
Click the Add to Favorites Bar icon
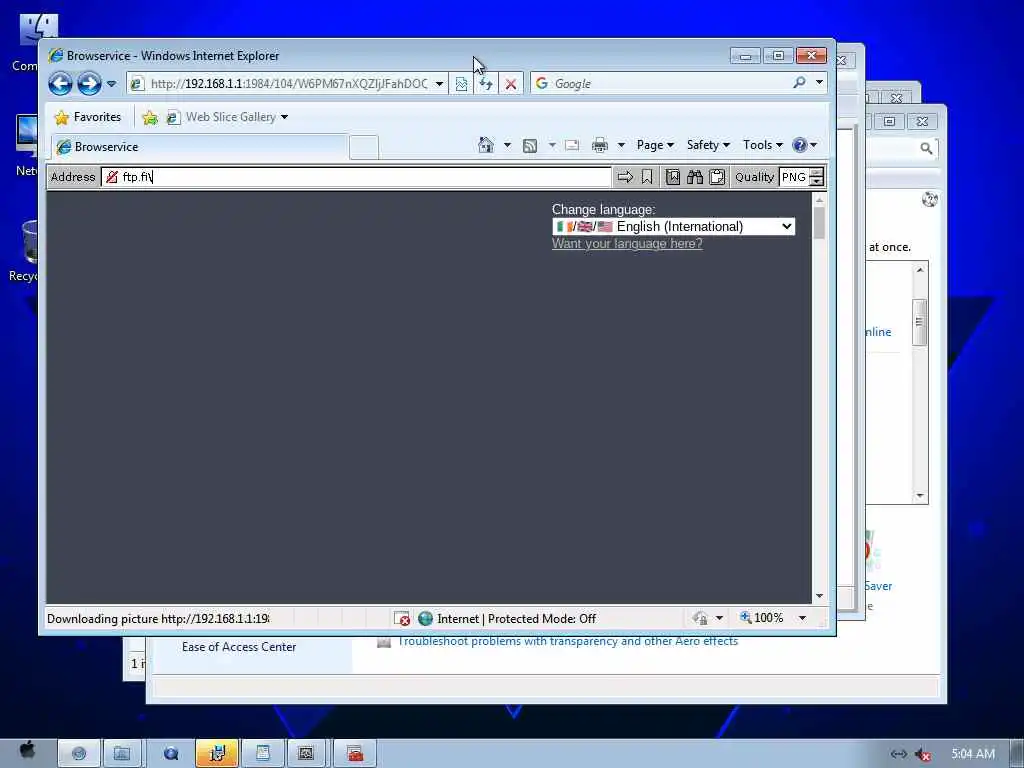coord(150,118)
